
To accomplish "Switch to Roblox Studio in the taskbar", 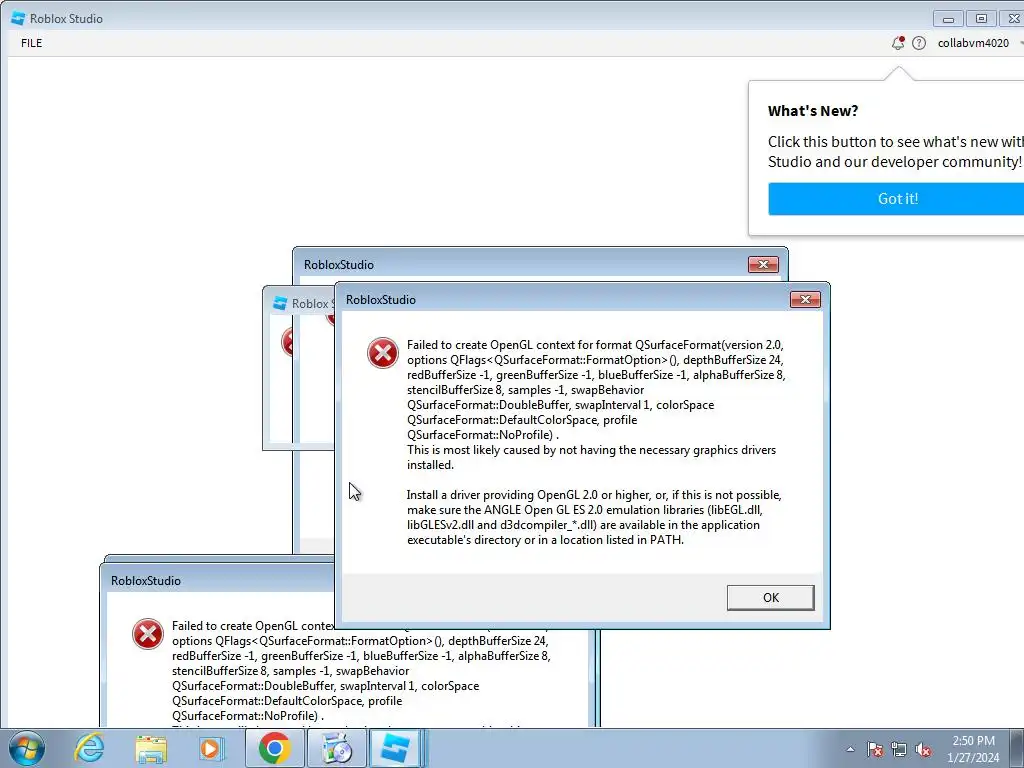I will tap(396, 748).
